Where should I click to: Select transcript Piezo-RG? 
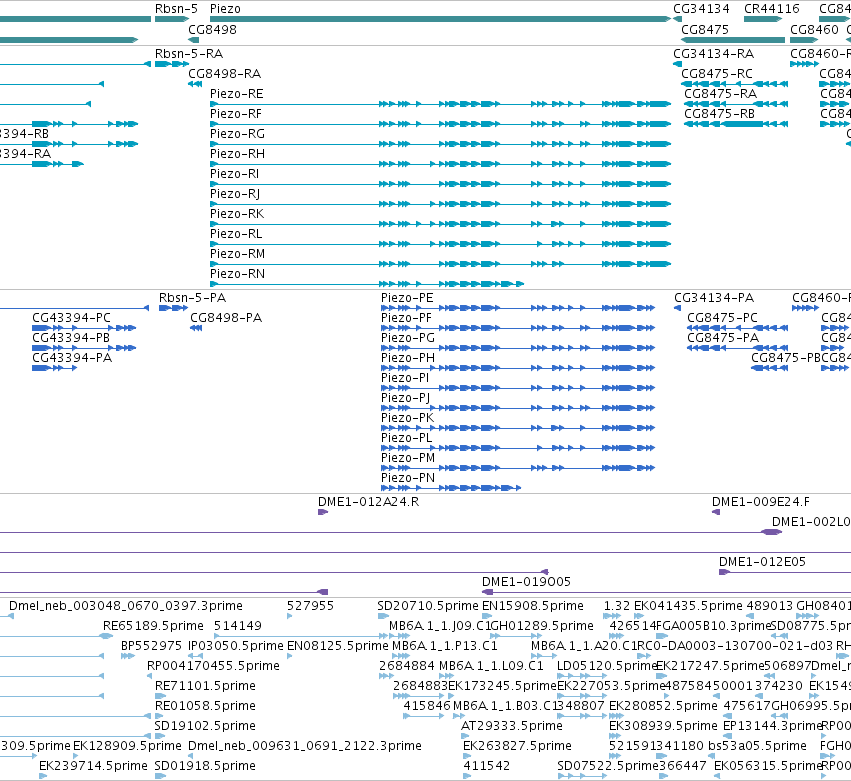click(x=237, y=134)
